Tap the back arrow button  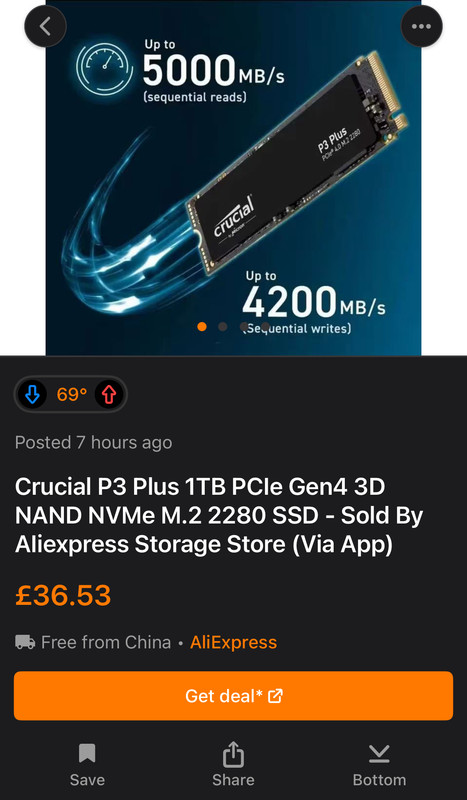(x=45, y=26)
